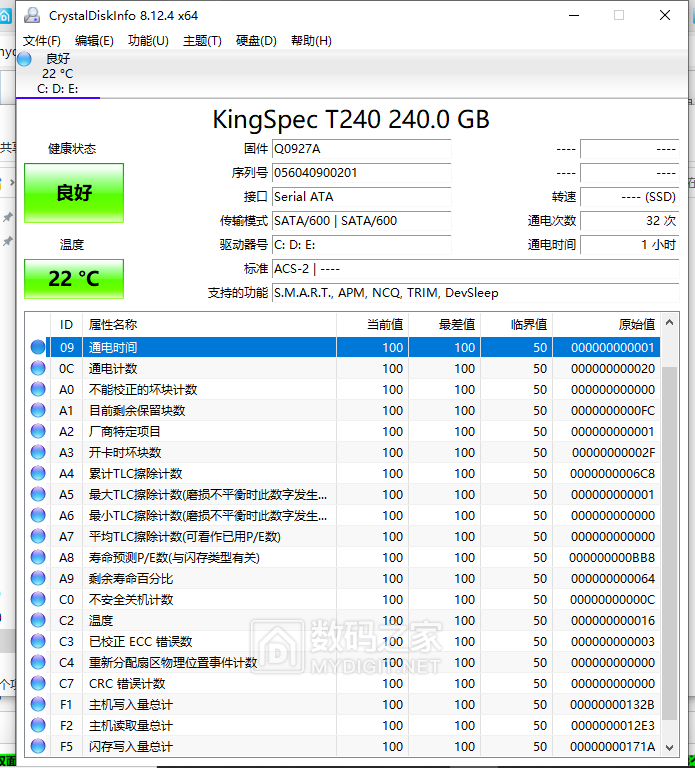Viewport: 695px width, 768px height.
Task: Click status orb icon of row C7 CRC 错误计数
Action: [38, 683]
